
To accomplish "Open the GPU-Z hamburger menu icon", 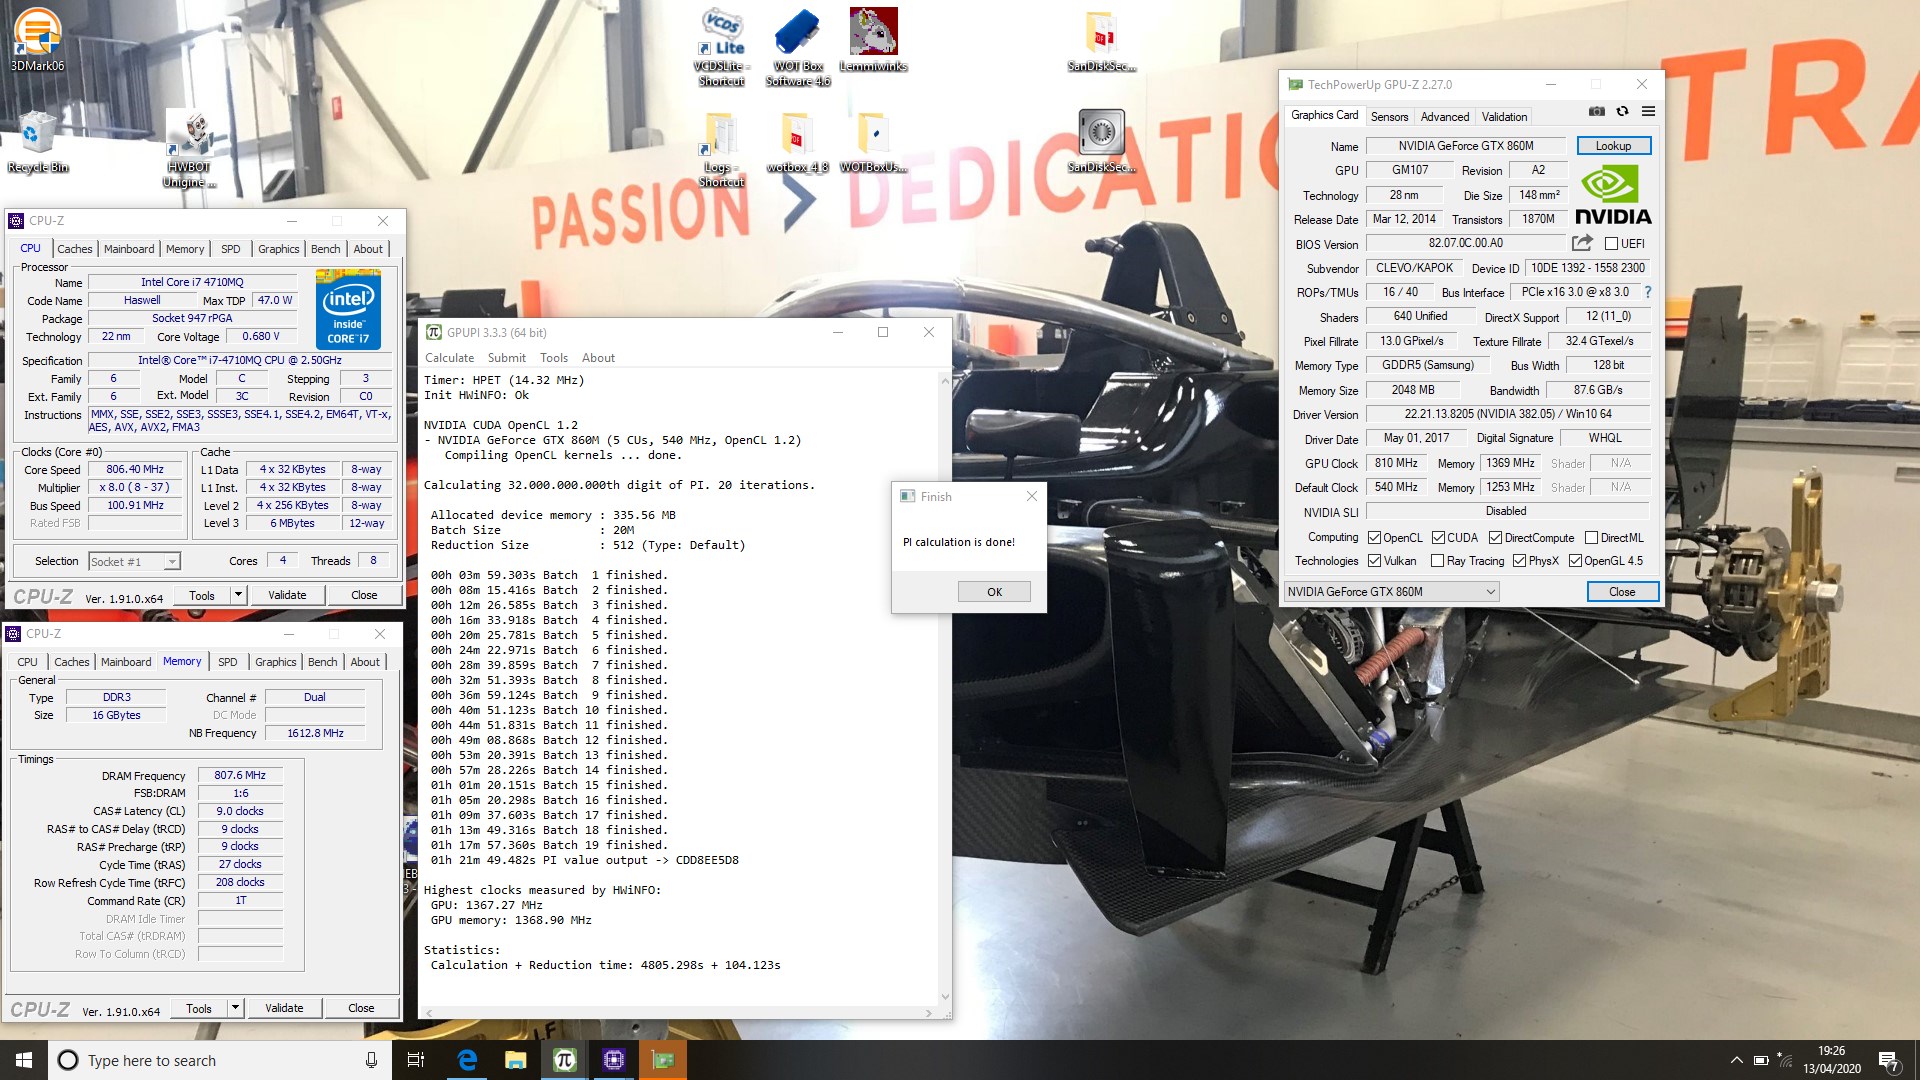I will tap(1648, 112).
